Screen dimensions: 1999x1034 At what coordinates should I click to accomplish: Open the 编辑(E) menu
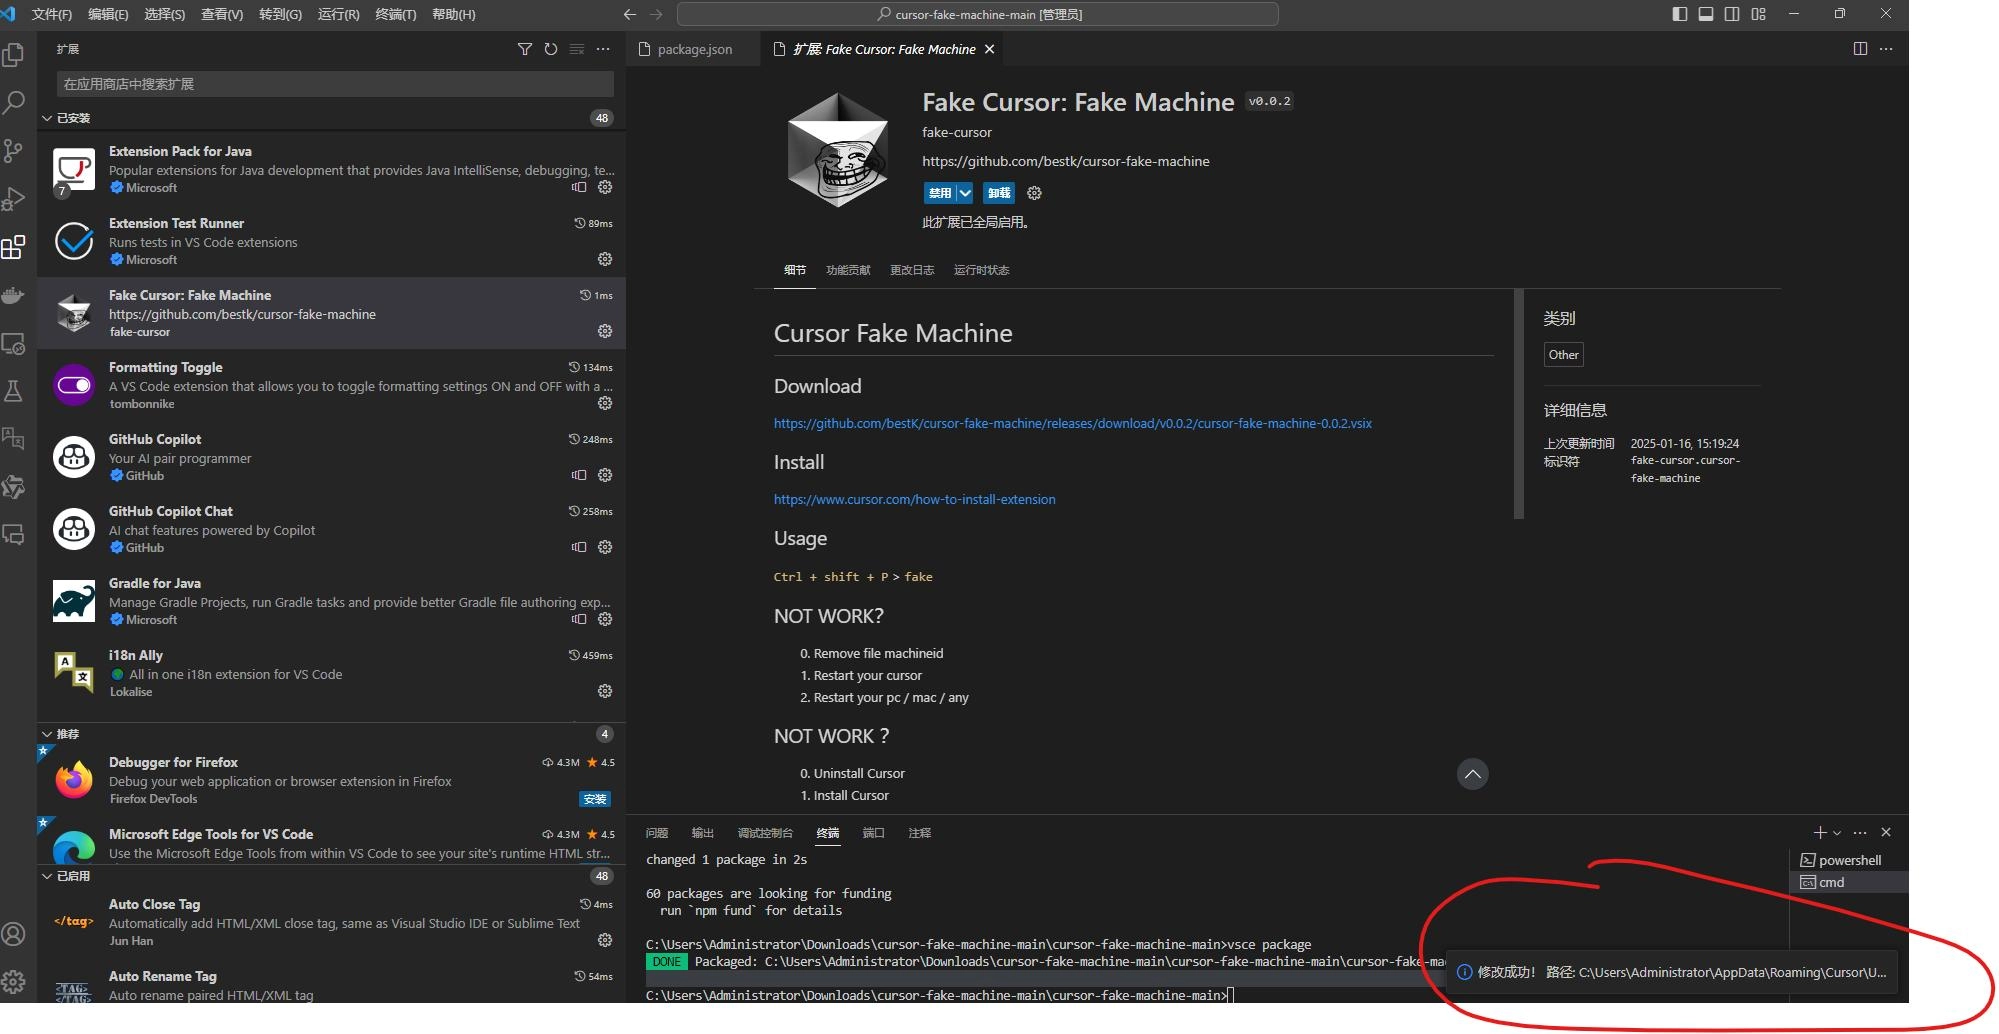point(108,14)
